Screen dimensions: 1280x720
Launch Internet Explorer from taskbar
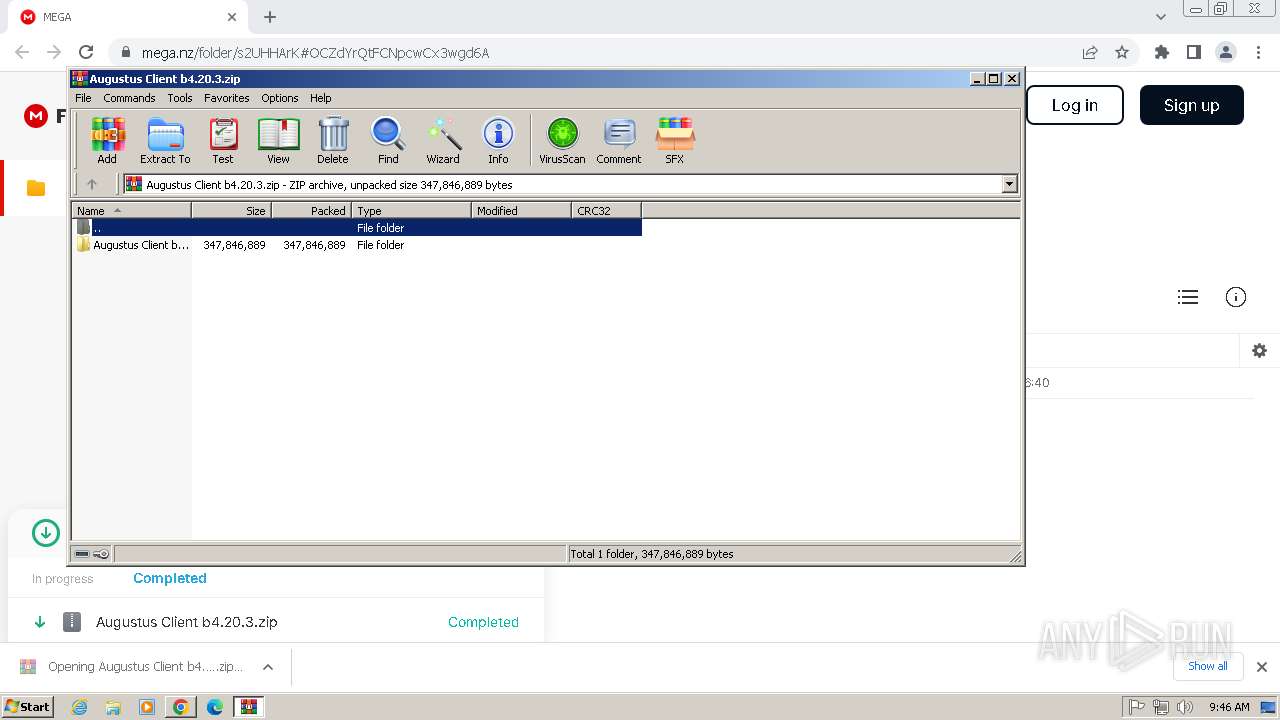tap(80, 707)
